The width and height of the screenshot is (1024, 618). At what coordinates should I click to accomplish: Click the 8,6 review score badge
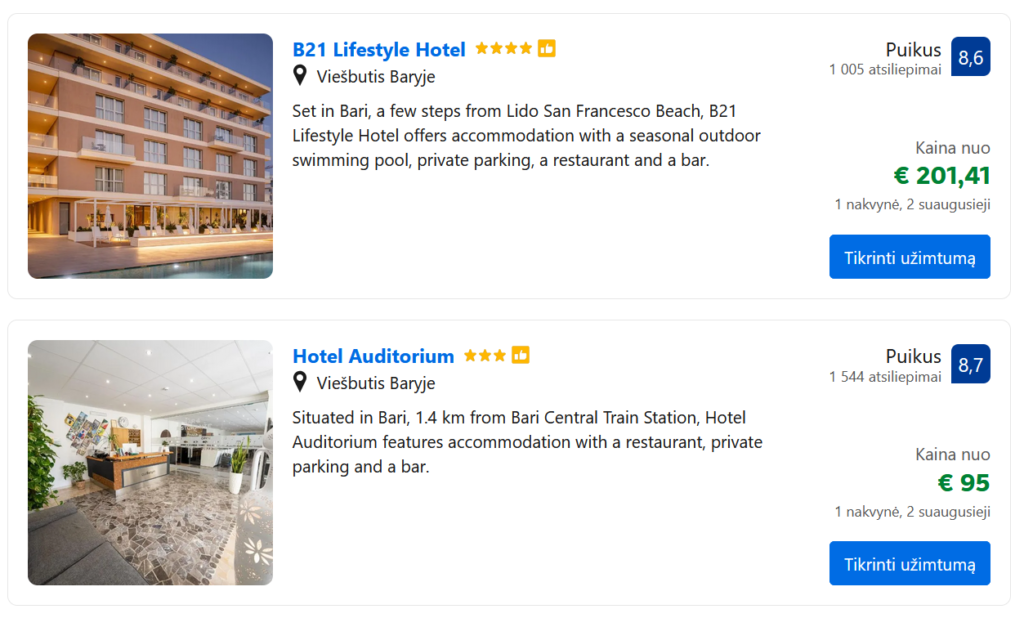pyautogui.click(x=970, y=57)
